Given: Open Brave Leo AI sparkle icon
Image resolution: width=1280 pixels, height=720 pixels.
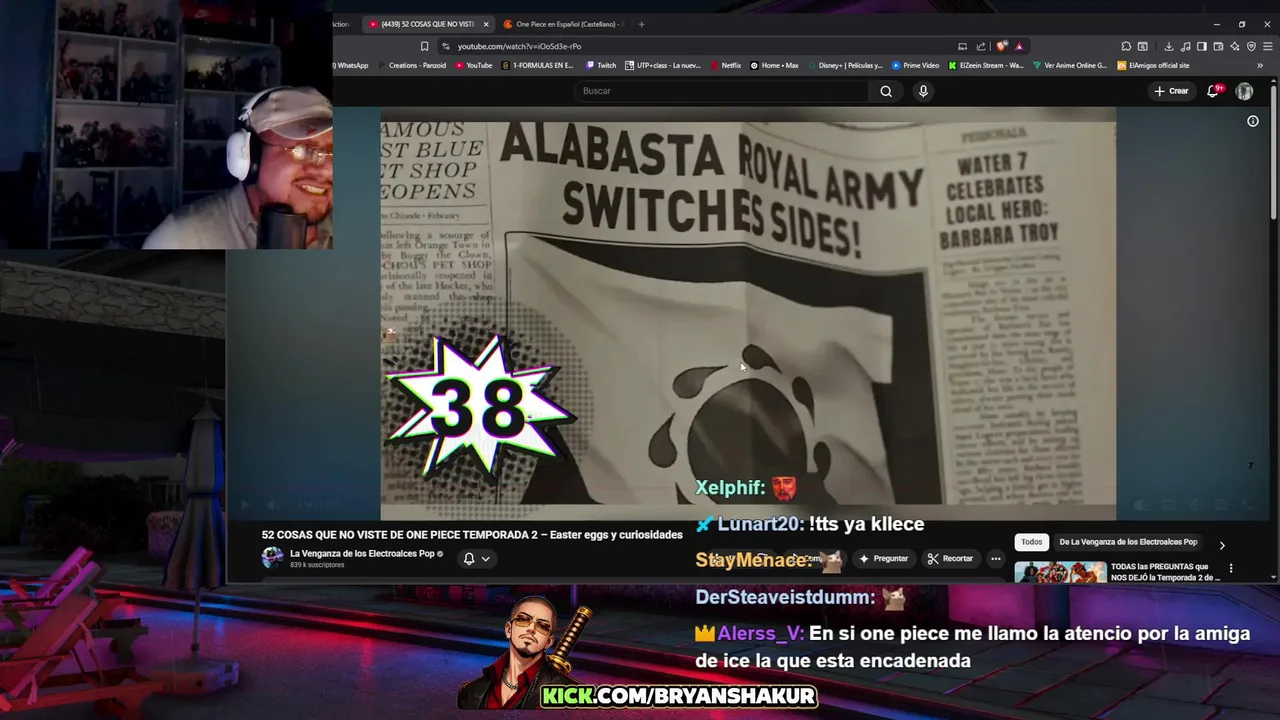Looking at the screenshot, I should 1235,46.
